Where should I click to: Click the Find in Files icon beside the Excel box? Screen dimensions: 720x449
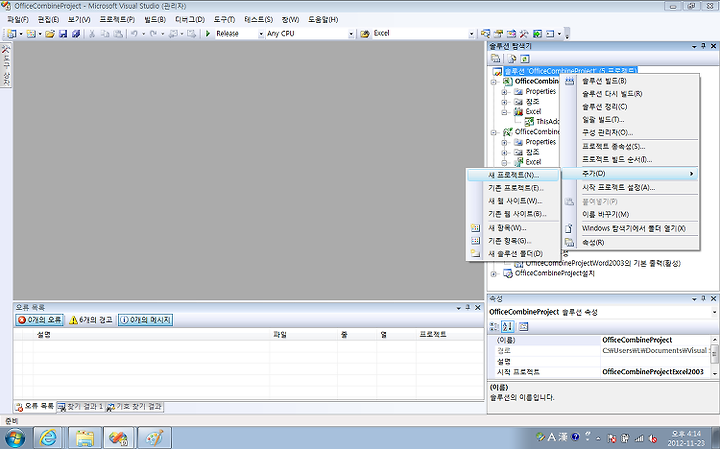[365, 34]
